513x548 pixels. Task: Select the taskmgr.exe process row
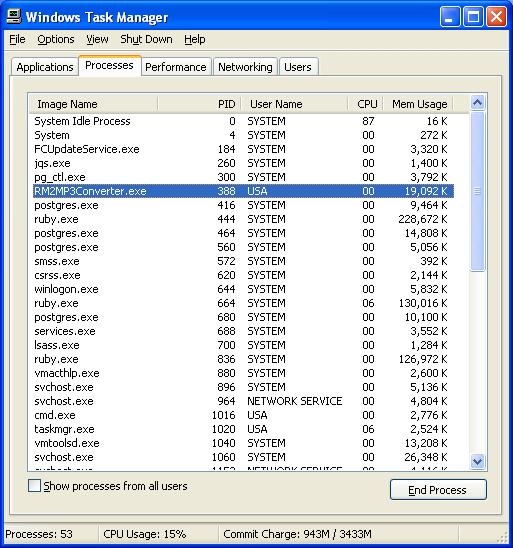[244, 429]
